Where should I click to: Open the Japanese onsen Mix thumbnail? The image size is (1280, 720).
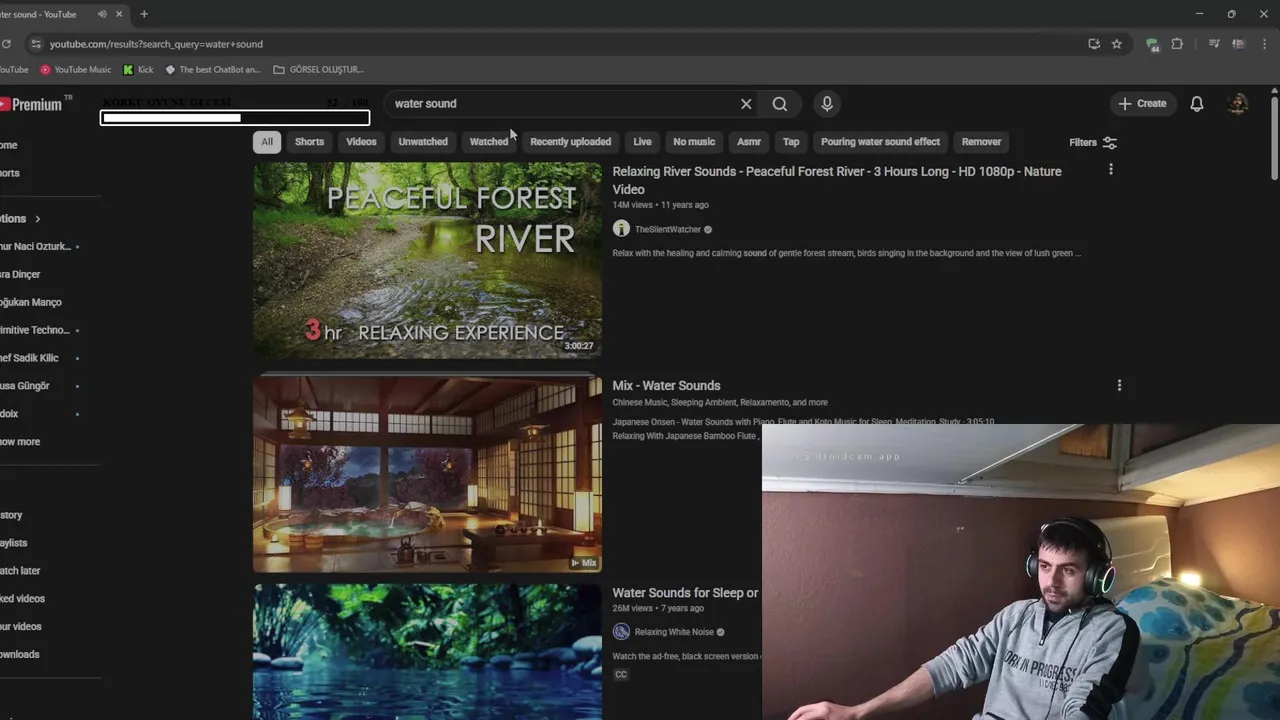(x=427, y=474)
